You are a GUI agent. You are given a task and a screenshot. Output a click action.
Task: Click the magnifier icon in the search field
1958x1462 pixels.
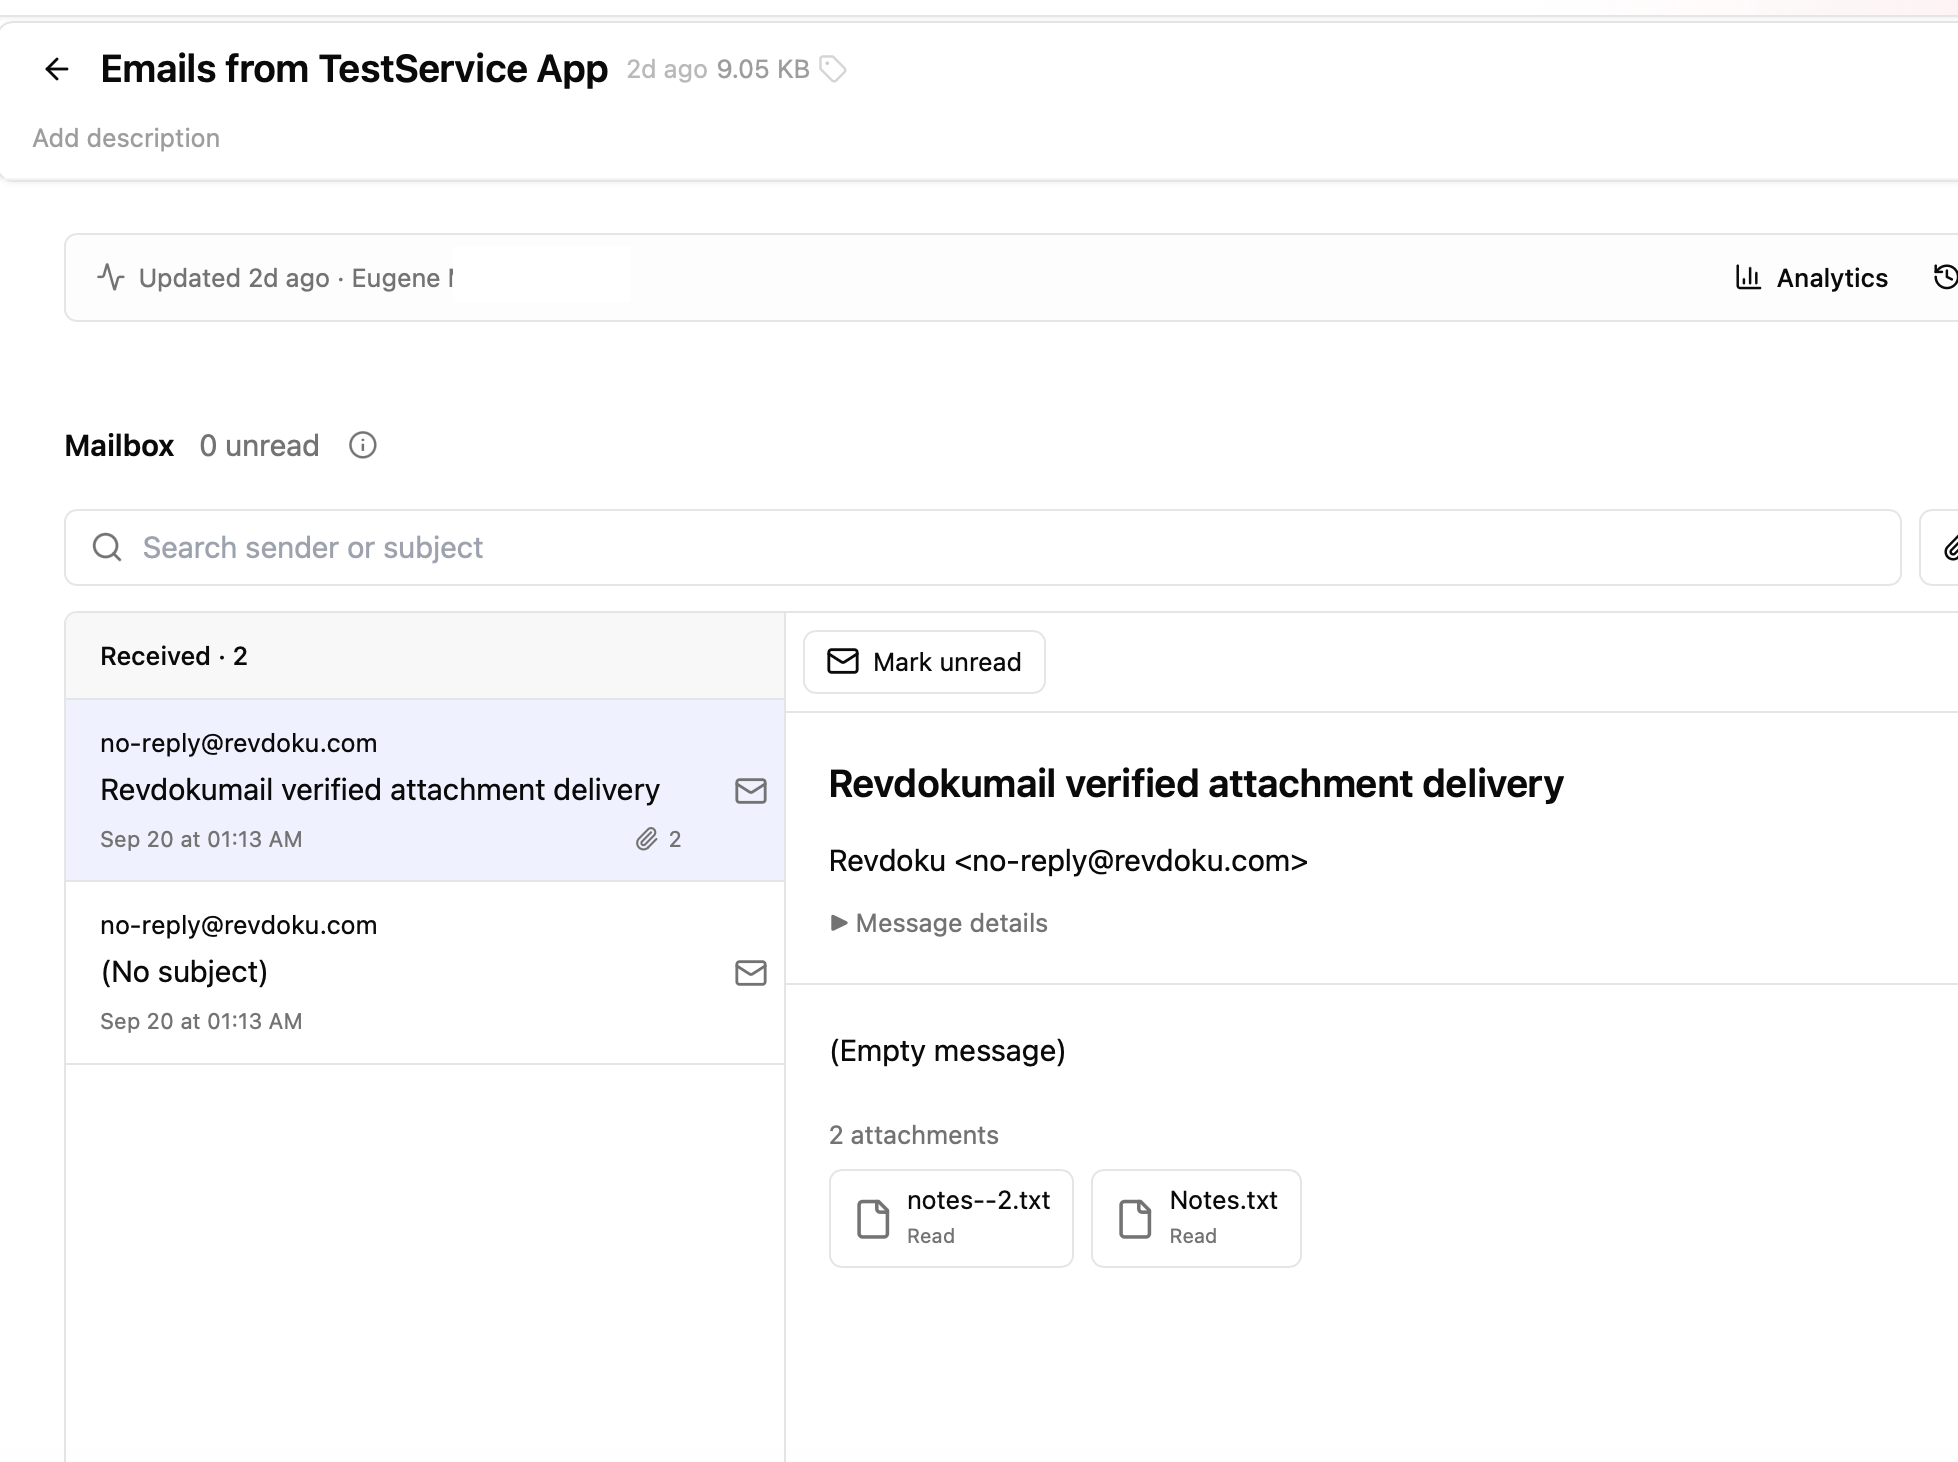click(x=107, y=547)
